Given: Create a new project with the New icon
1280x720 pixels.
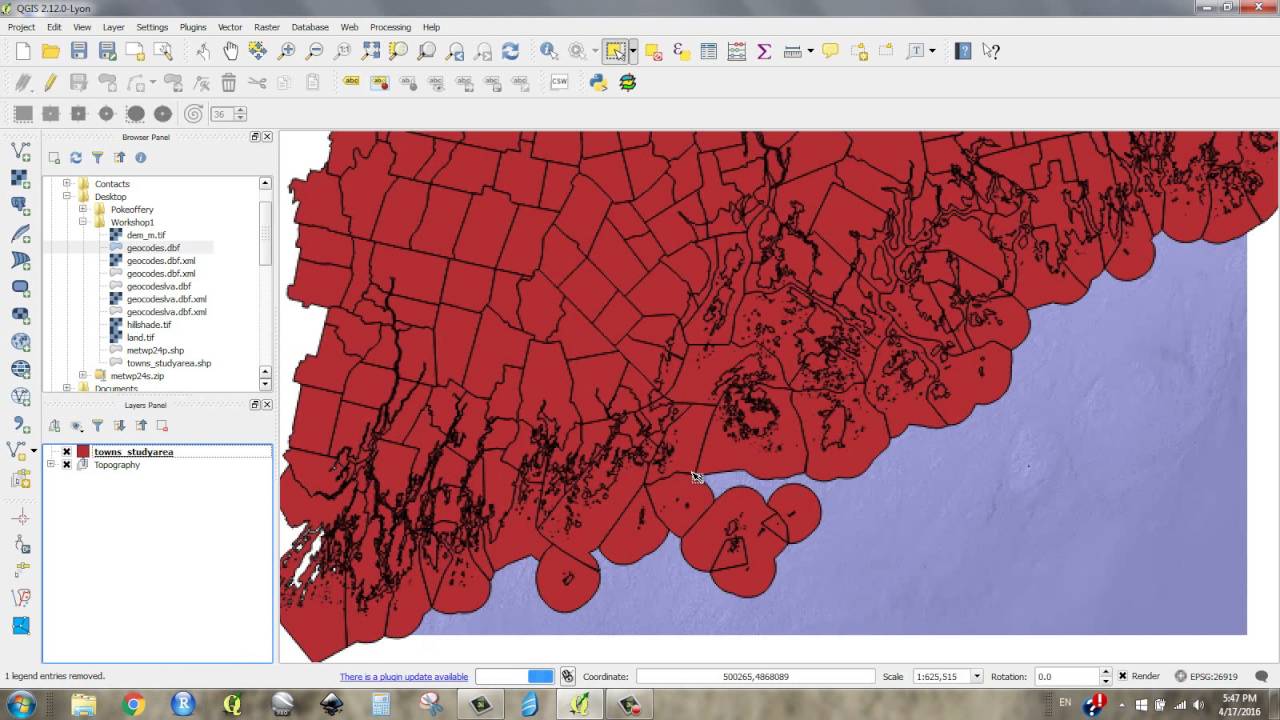Looking at the screenshot, I should (x=23, y=51).
